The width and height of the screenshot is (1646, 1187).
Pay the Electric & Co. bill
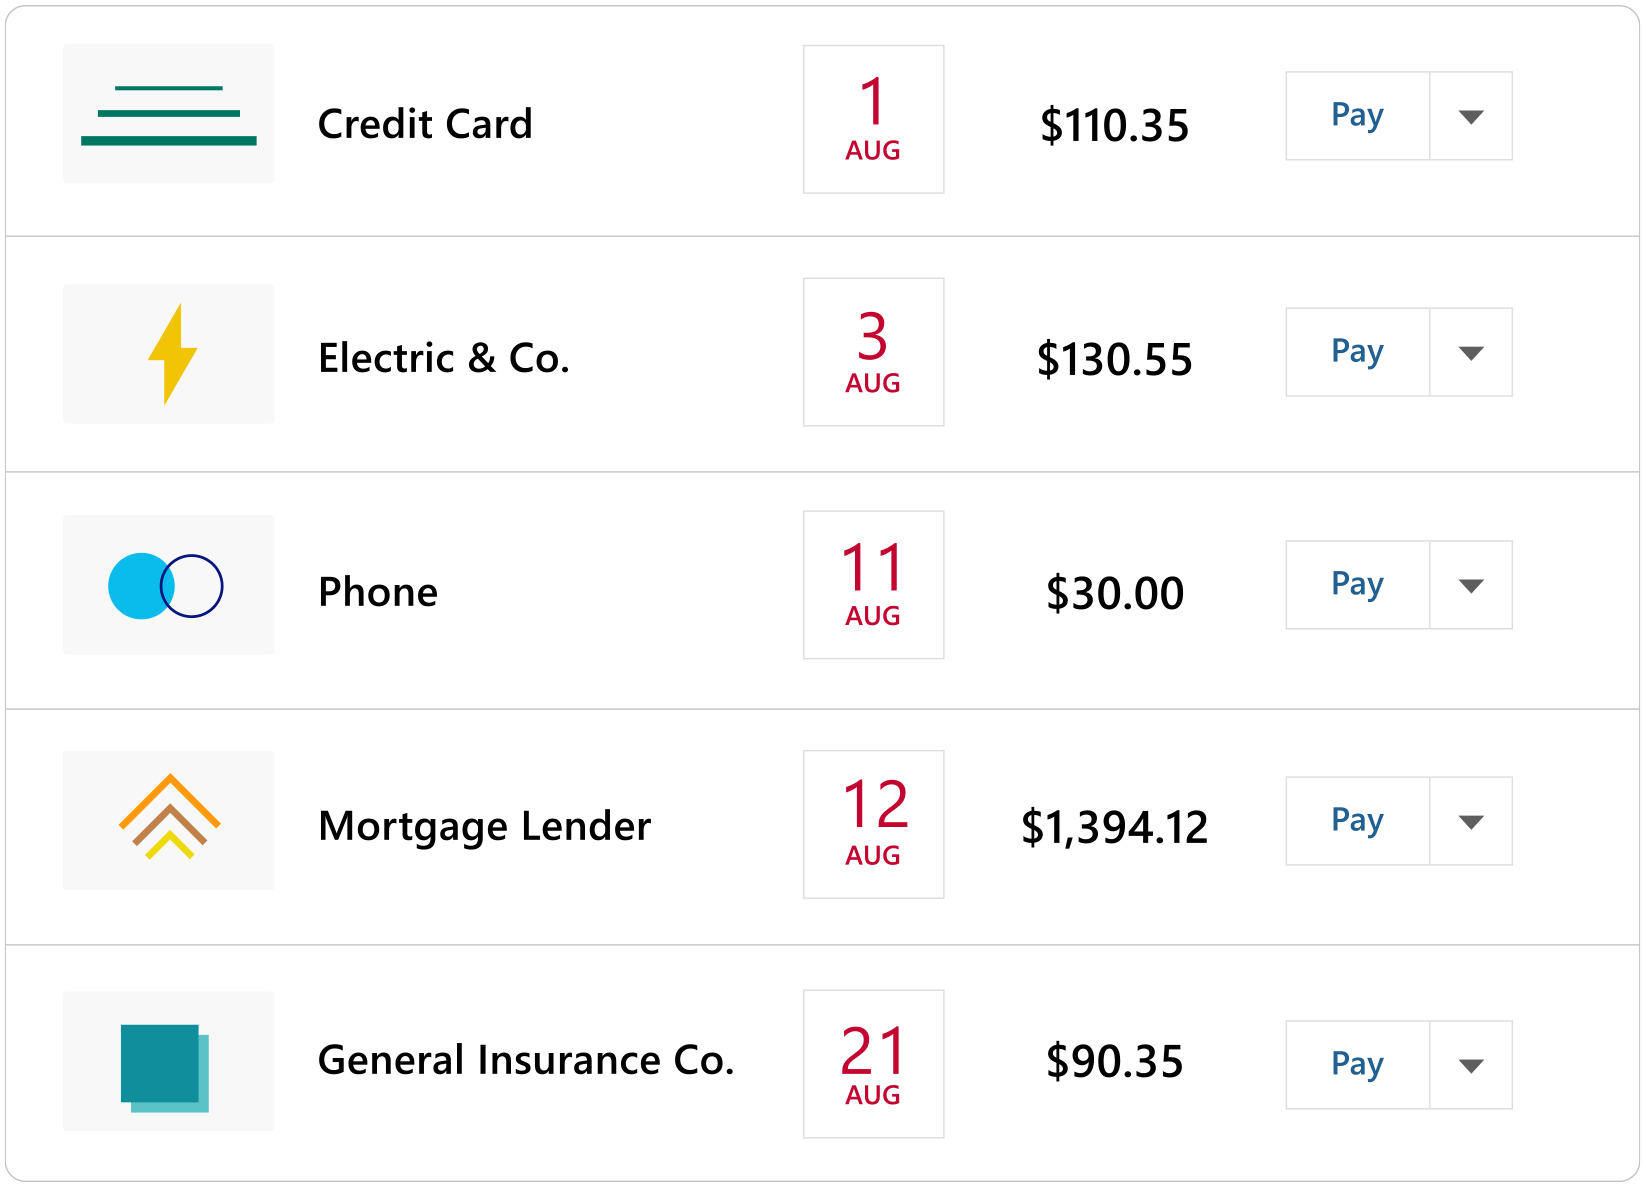pos(1357,352)
